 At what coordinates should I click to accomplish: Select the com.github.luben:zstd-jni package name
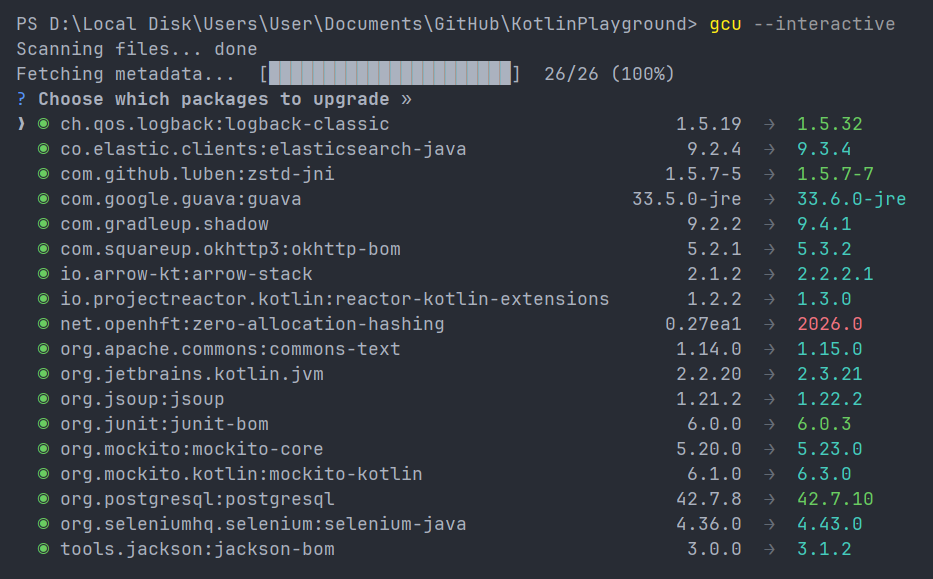tap(197, 174)
